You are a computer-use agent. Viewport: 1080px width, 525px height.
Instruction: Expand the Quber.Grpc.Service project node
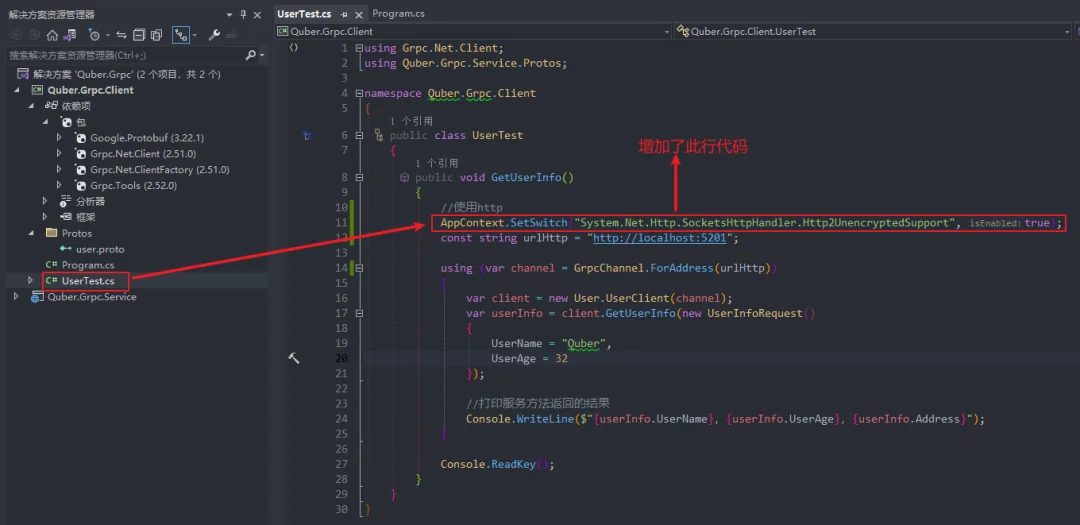pyautogui.click(x=17, y=297)
